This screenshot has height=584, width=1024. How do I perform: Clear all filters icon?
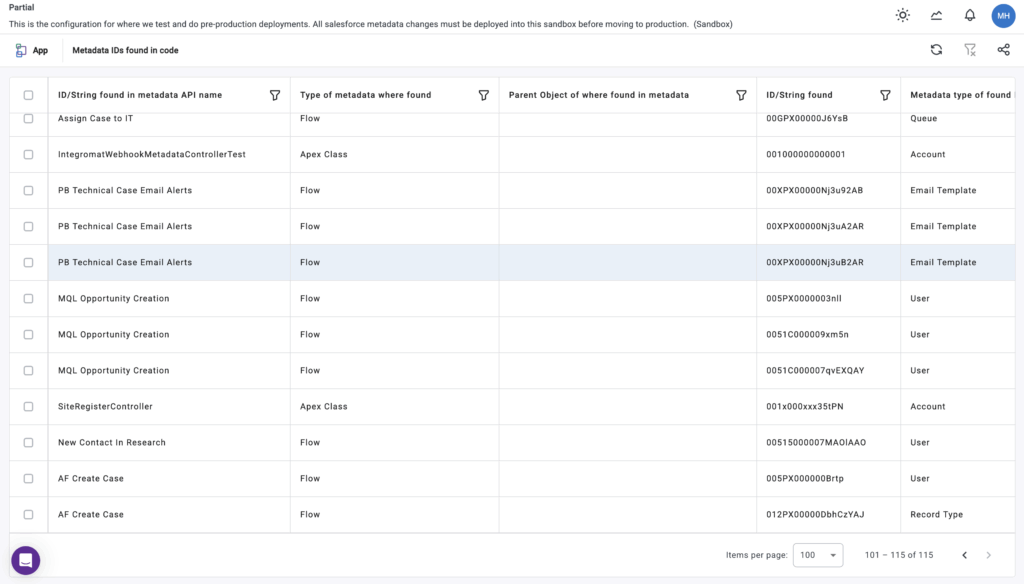click(969, 50)
